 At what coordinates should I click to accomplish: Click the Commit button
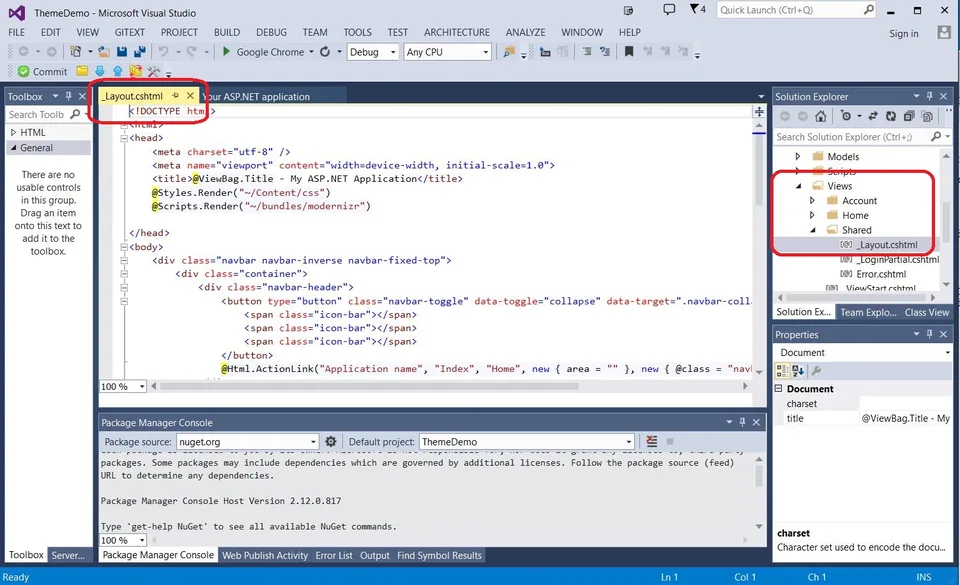point(42,72)
